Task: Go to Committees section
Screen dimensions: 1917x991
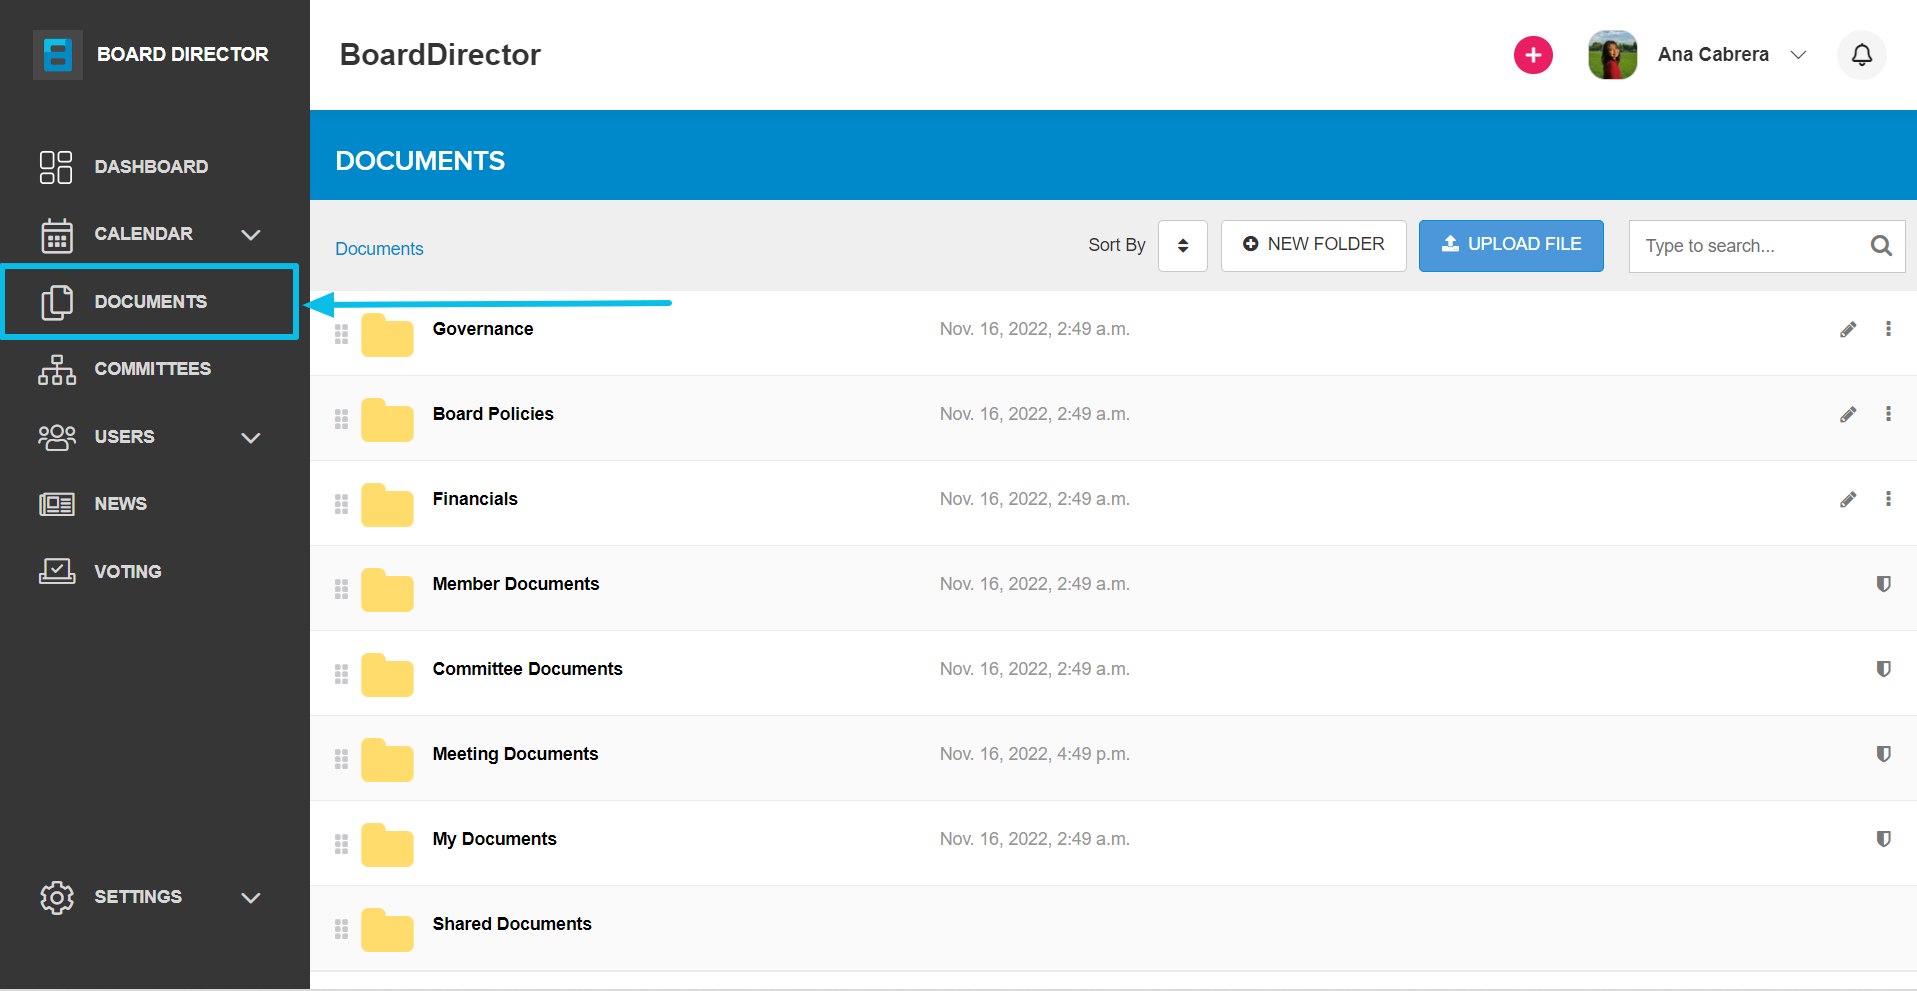Action: [x=152, y=369]
